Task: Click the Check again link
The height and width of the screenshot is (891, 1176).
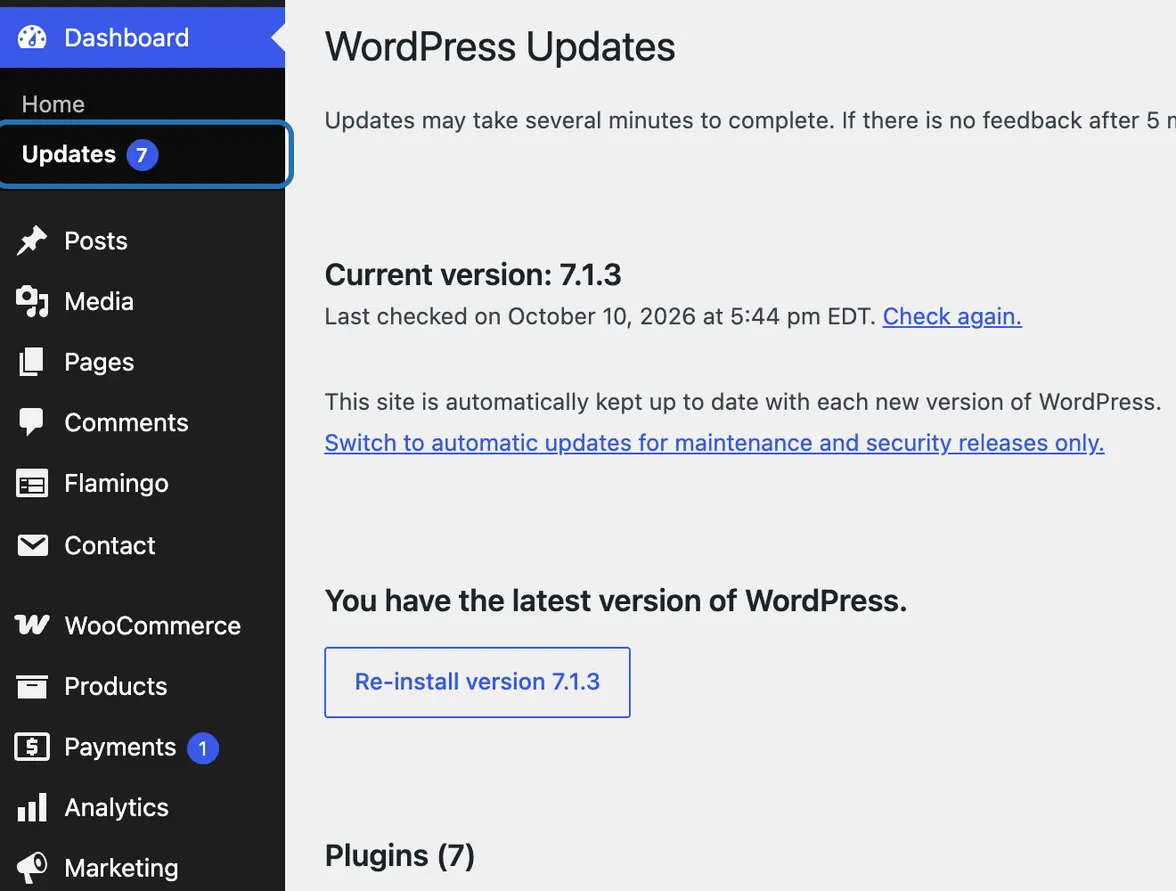Action: [952, 316]
